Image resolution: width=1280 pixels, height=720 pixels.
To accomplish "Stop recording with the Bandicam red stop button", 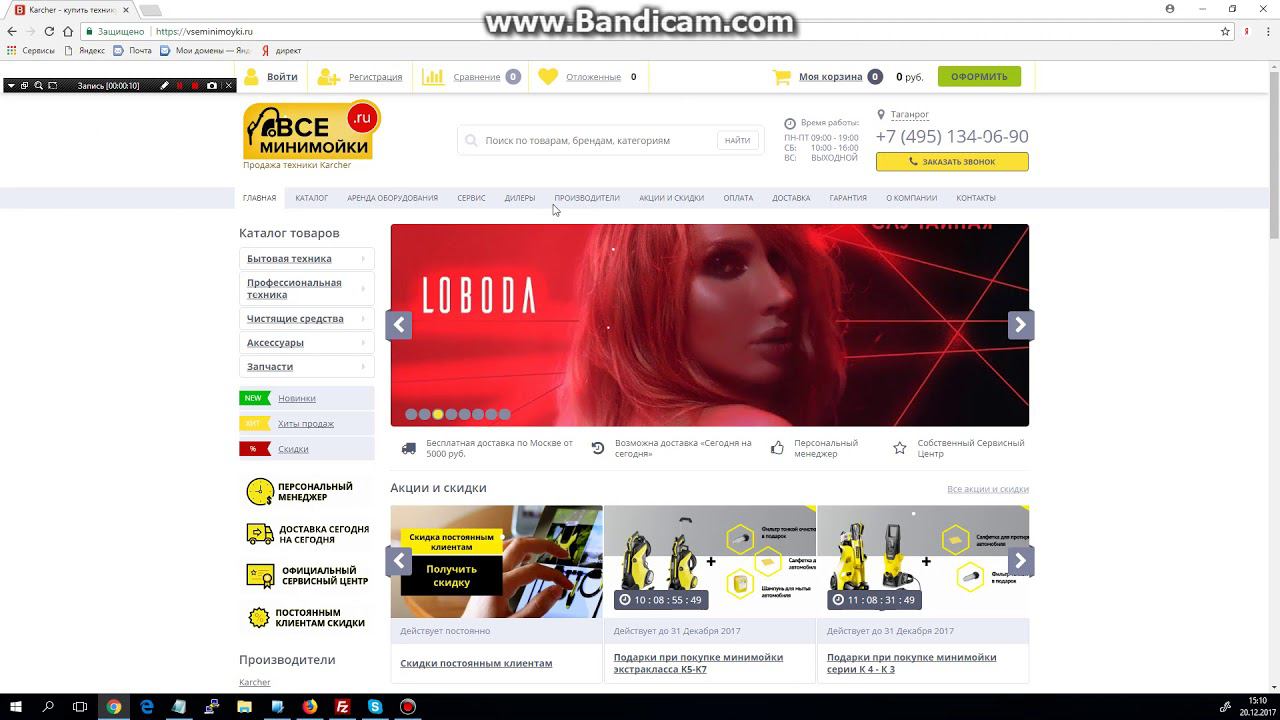I will point(195,86).
